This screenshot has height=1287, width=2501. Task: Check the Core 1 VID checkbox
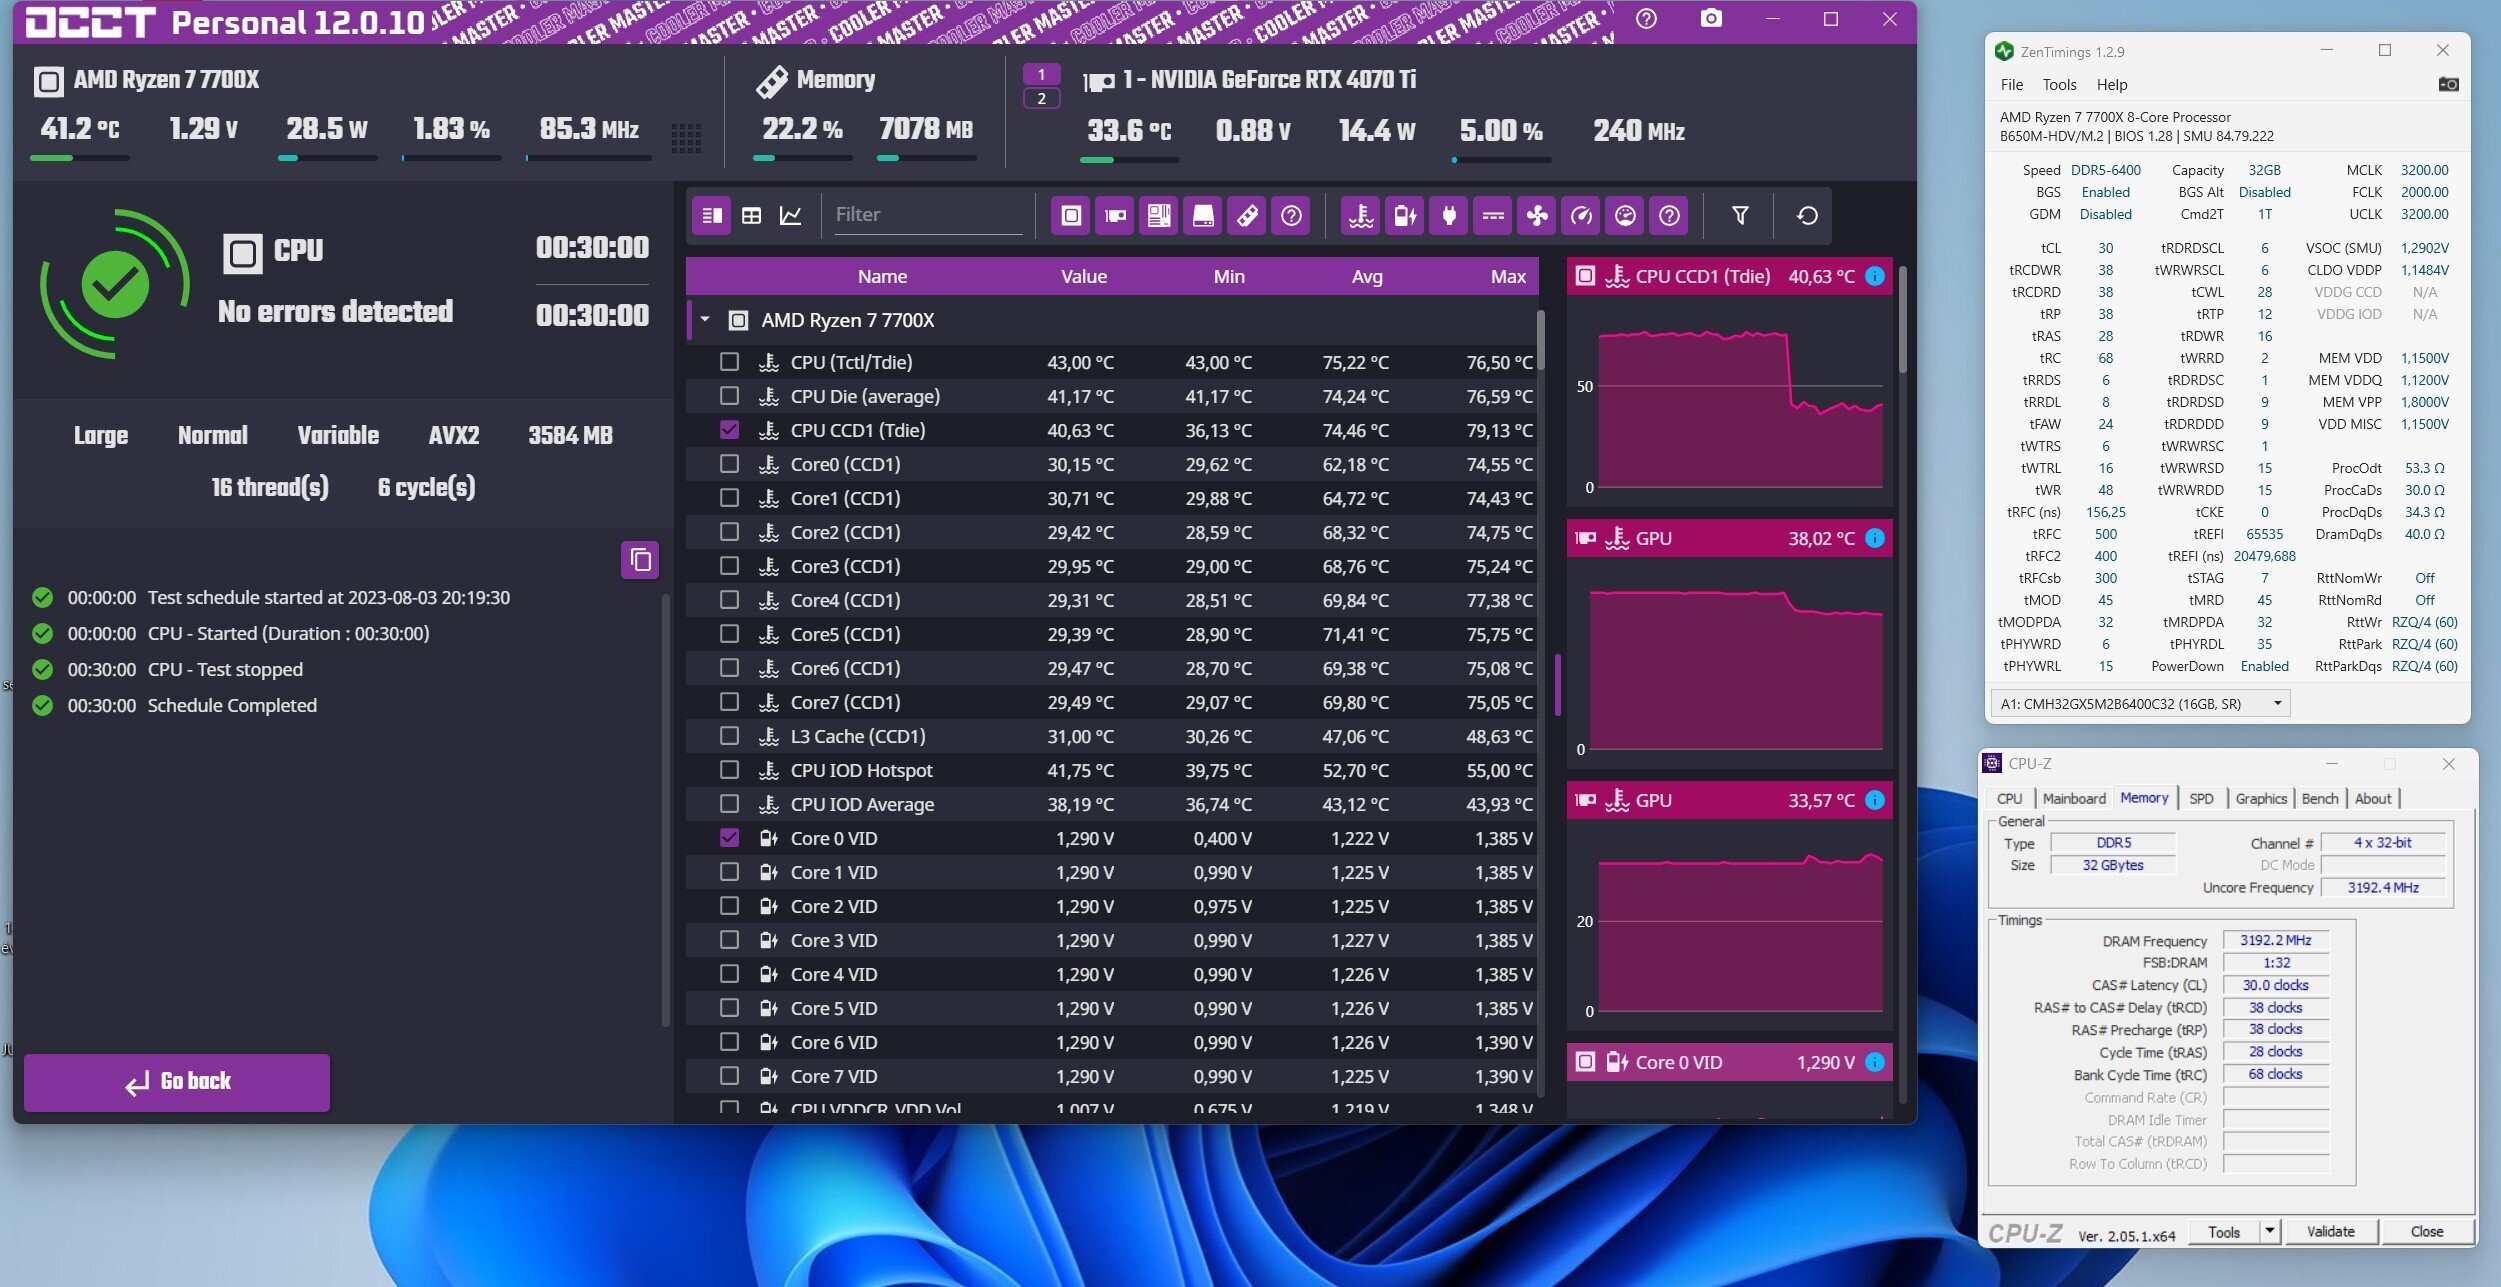729,872
